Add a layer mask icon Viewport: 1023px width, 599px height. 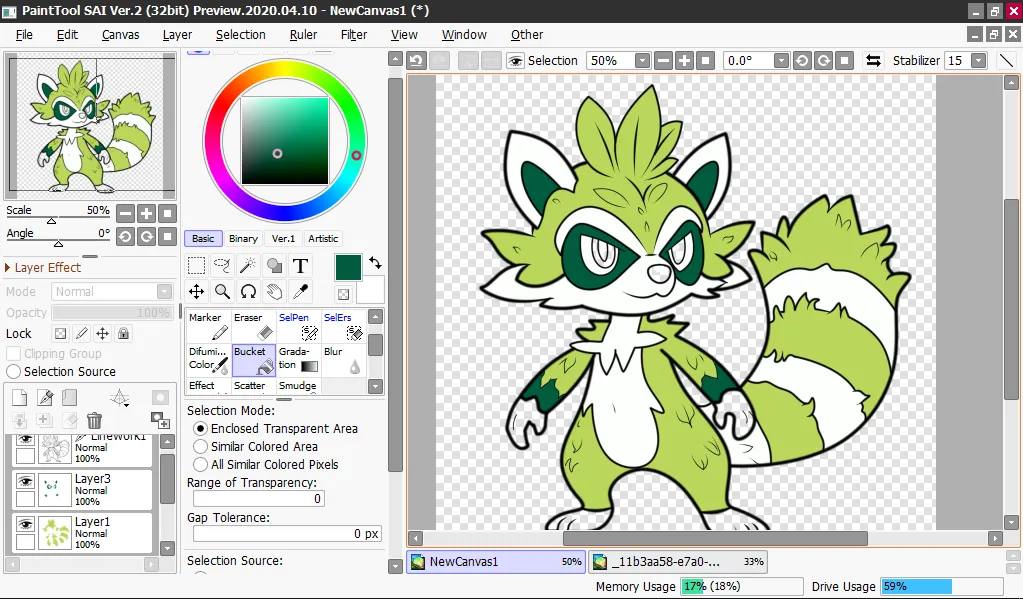160,397
